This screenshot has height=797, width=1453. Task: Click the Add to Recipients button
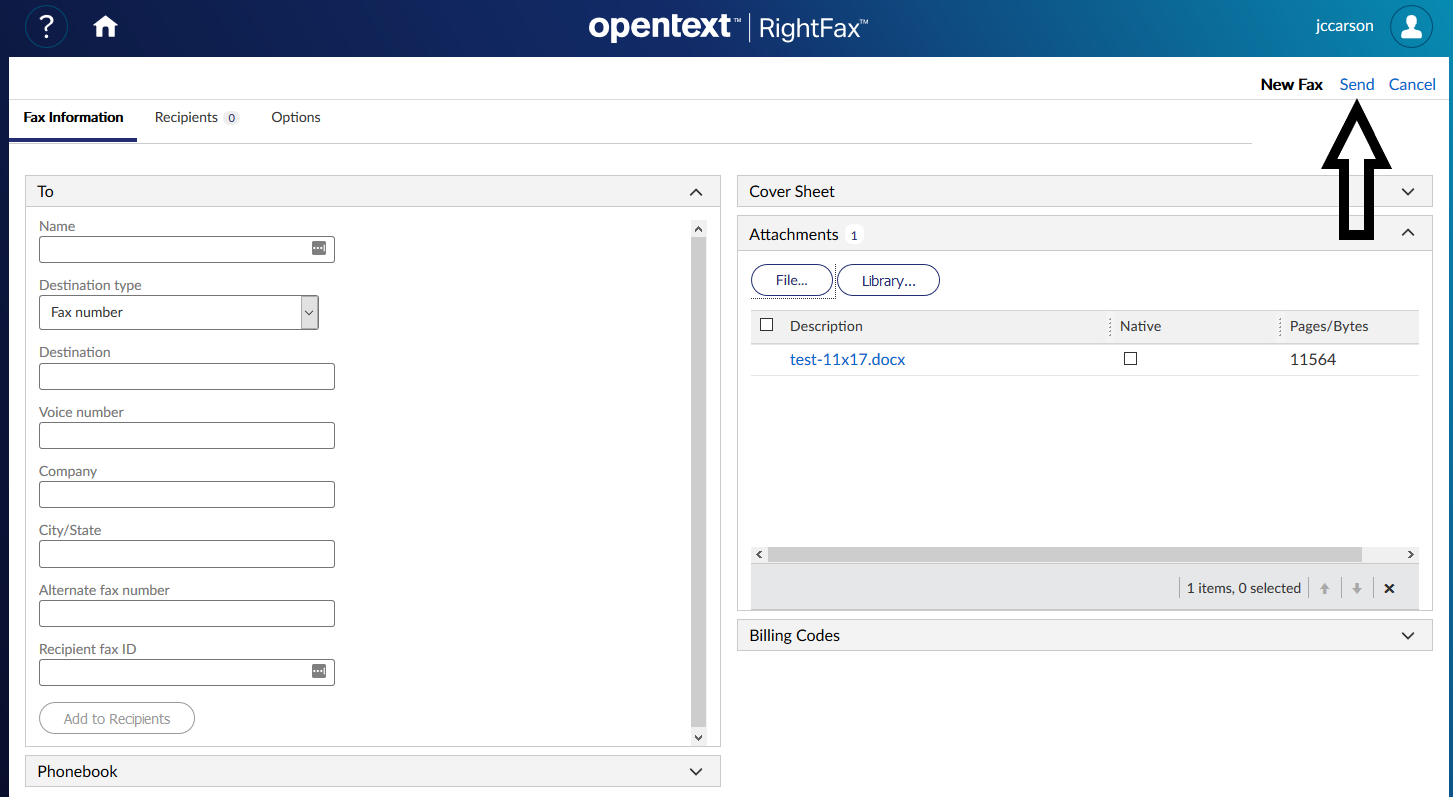point(117,719)
